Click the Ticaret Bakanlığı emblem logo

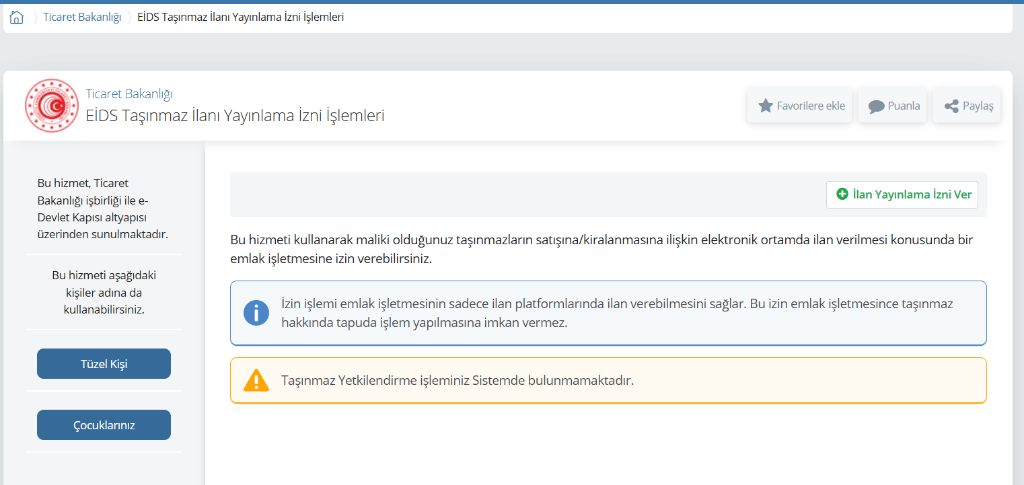click(51, 105)
